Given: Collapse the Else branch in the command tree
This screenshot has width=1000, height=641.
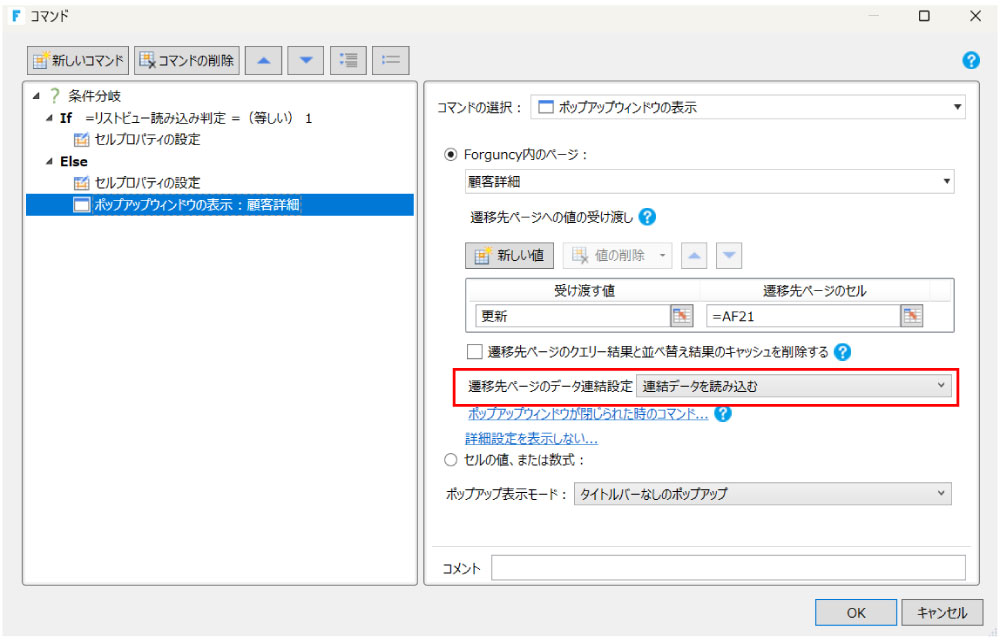Looking at the screenshot, I should 48,161.
